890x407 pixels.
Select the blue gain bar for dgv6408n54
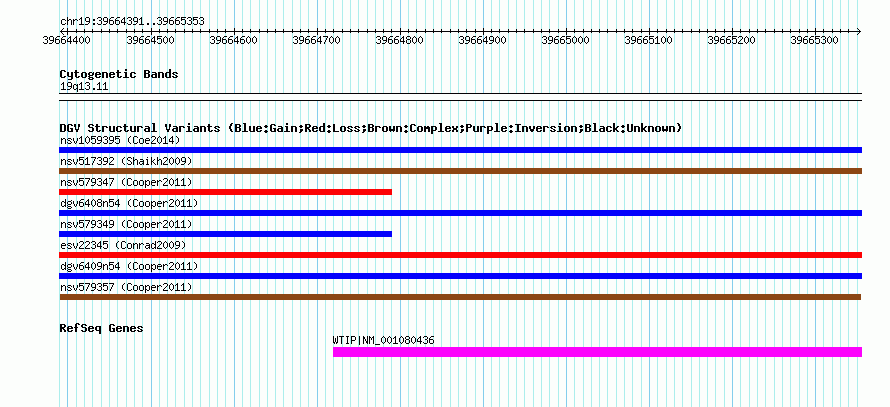pos(460,213)
